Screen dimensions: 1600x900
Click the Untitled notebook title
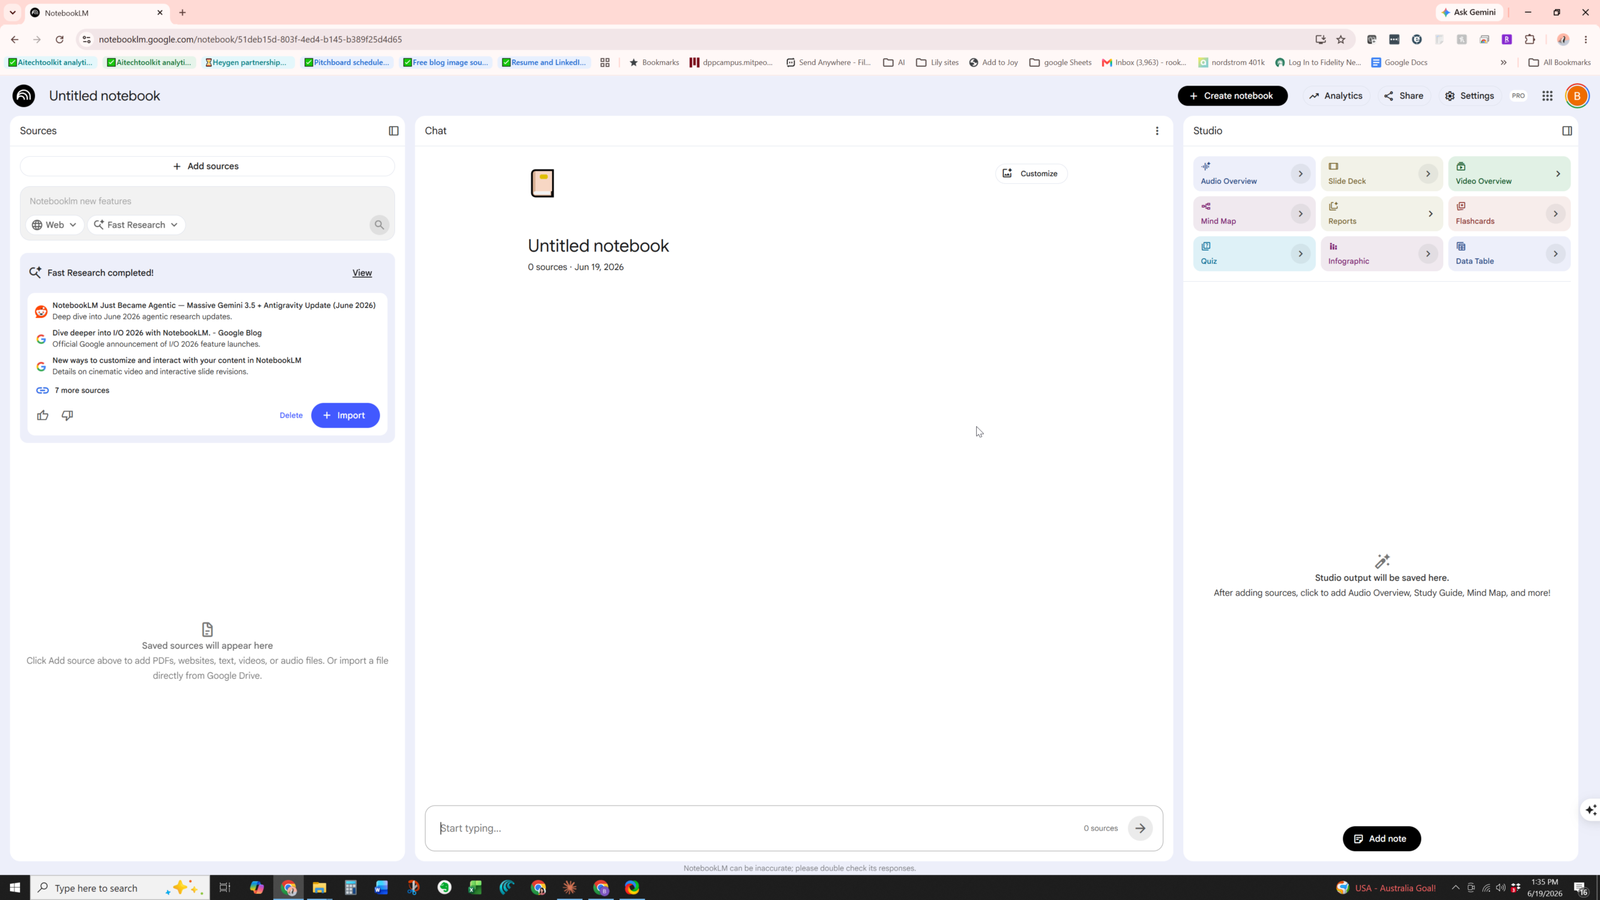point(104,96)
